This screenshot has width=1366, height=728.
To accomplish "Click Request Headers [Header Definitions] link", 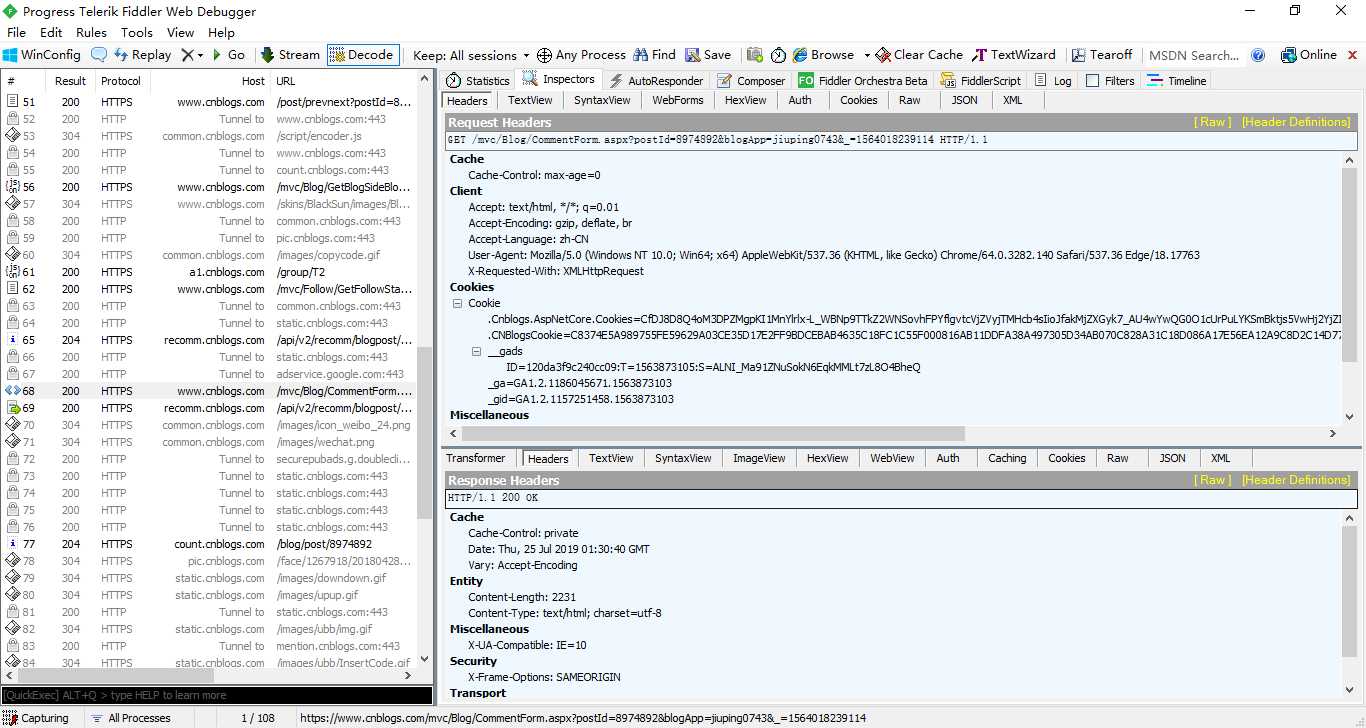I will 1296,122.
